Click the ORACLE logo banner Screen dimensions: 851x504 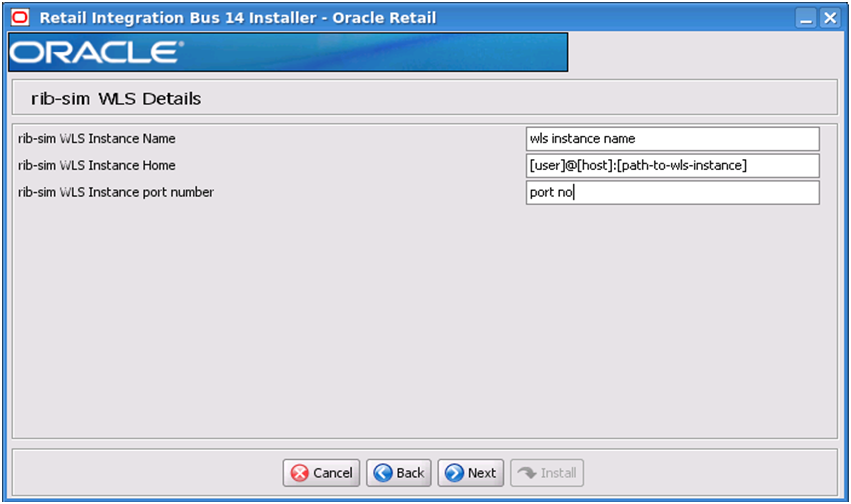click(x=288, y=52)
